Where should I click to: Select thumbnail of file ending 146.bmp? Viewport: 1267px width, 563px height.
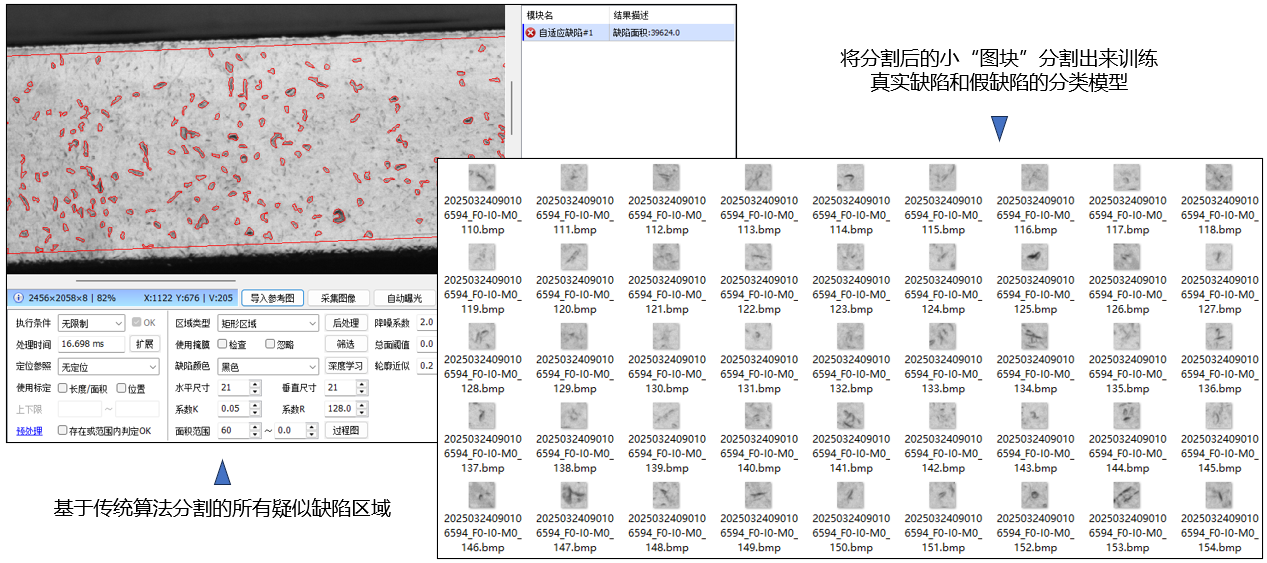(x=482, y=495)
